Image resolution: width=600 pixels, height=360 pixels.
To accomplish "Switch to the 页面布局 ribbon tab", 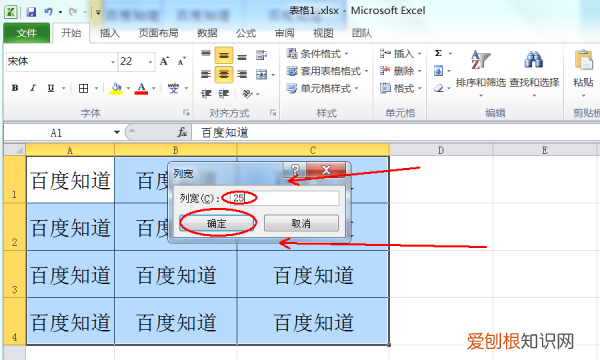I will (x=158, y=33).
